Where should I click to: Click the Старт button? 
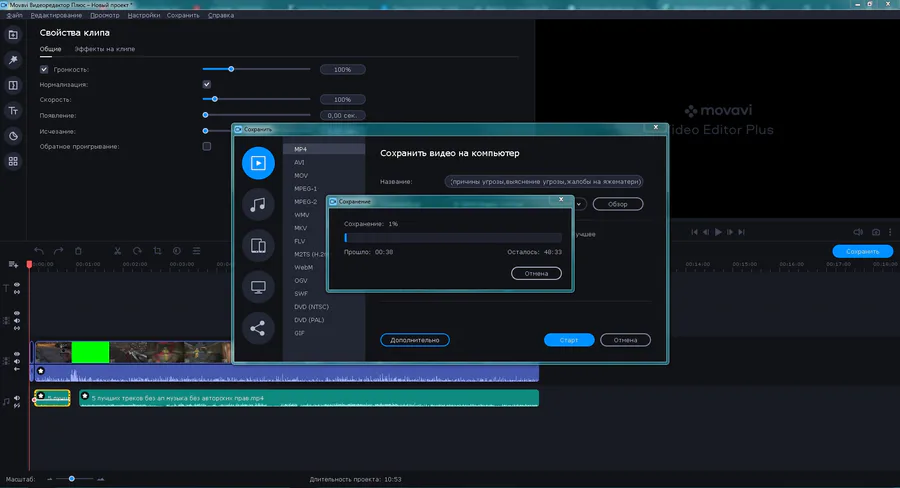[x=569, y=340]
